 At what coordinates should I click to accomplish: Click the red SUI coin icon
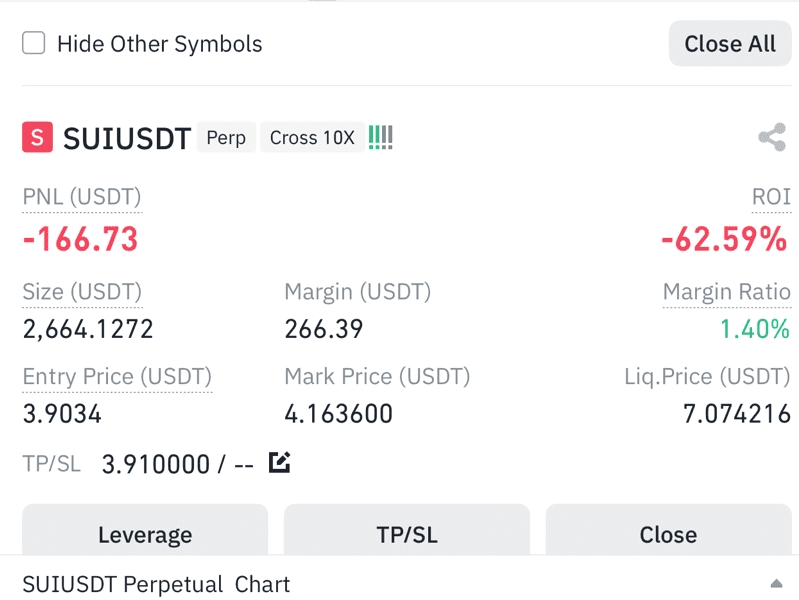(37, 137)
